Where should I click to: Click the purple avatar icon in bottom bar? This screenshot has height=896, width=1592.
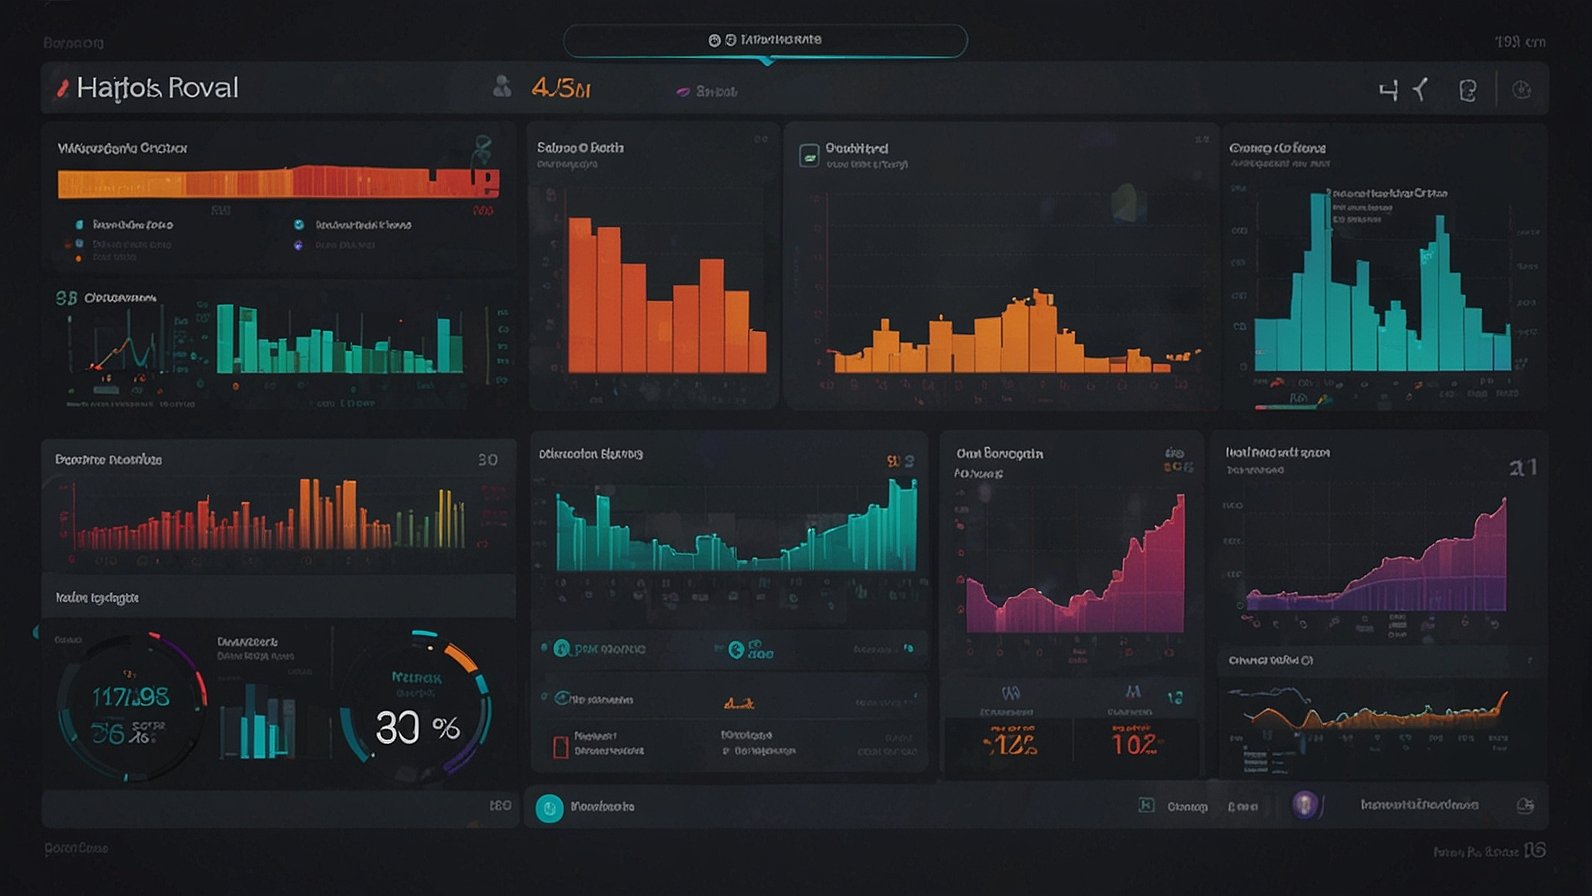[x=1305, y=805]
